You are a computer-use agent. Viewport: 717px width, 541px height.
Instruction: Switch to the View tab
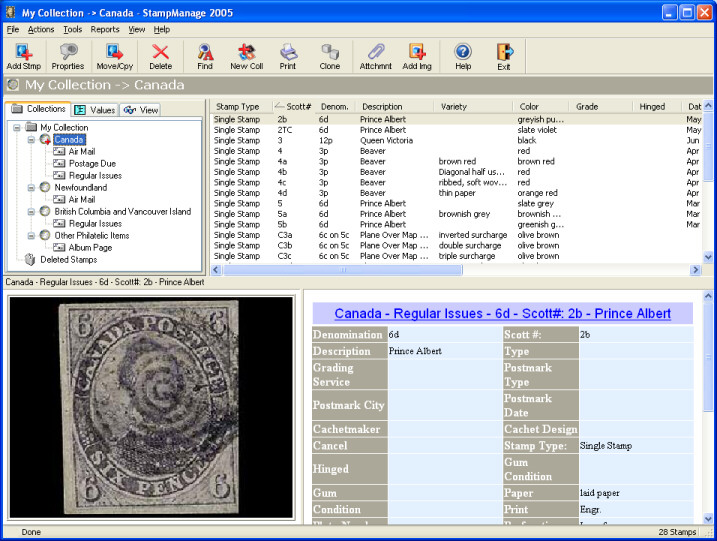tap(140, 110)
